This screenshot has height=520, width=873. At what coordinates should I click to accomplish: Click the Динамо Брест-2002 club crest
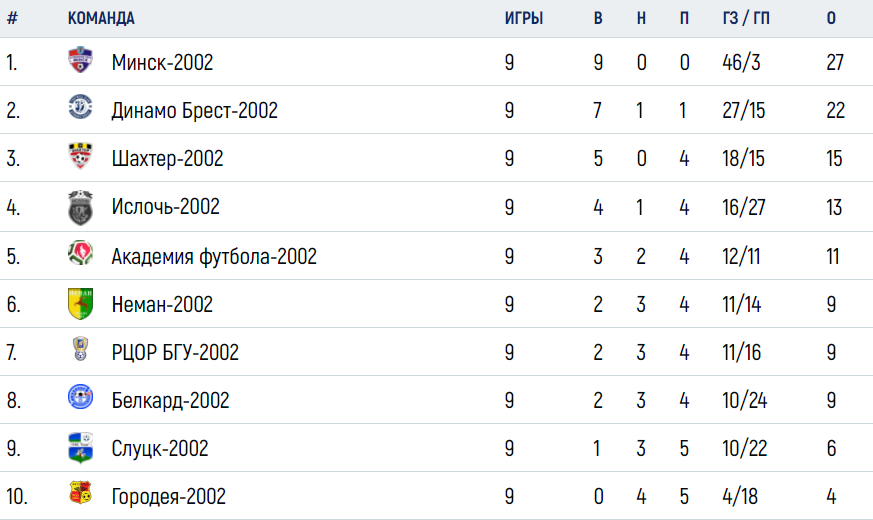[x=80, y=107]
